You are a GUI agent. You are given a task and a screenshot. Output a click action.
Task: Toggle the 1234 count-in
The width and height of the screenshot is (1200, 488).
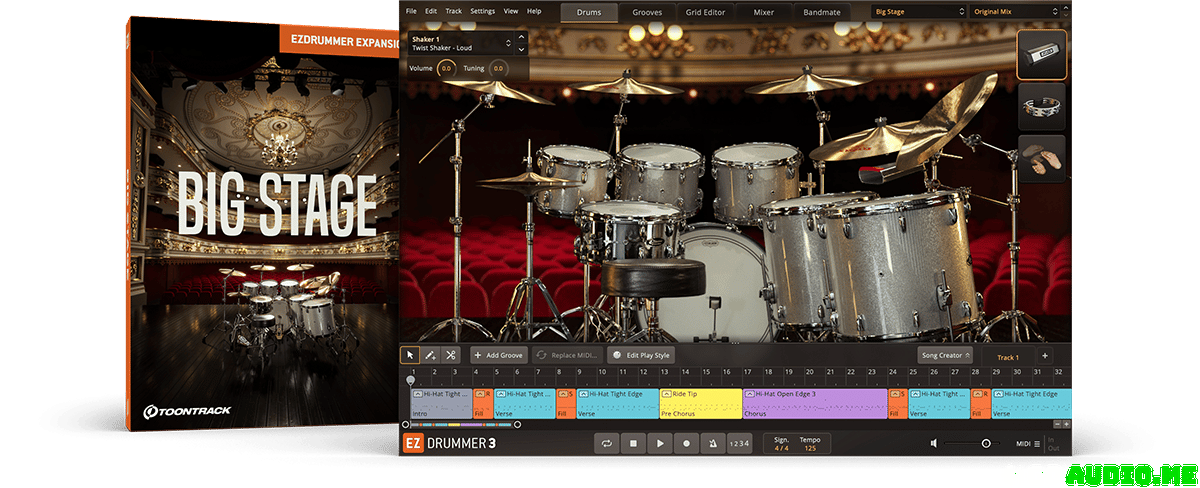(x=738, y=442)
